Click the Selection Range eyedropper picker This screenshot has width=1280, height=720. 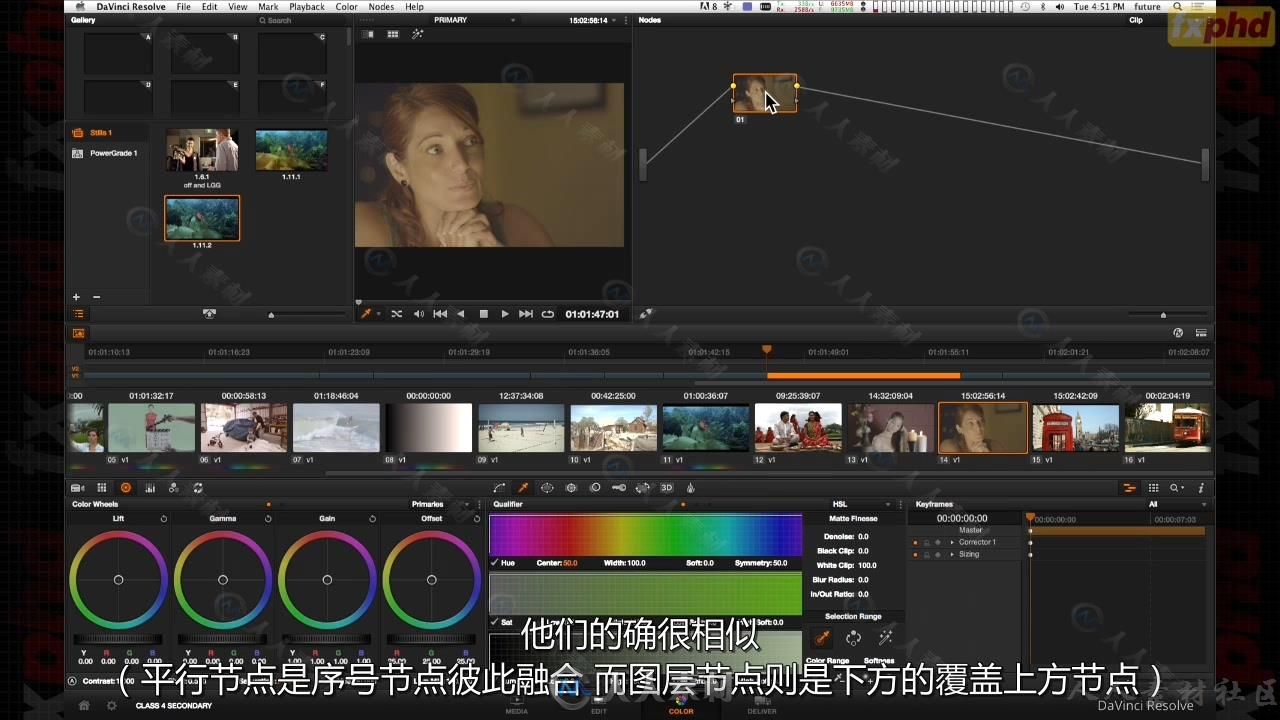click(x=823, y=637)
